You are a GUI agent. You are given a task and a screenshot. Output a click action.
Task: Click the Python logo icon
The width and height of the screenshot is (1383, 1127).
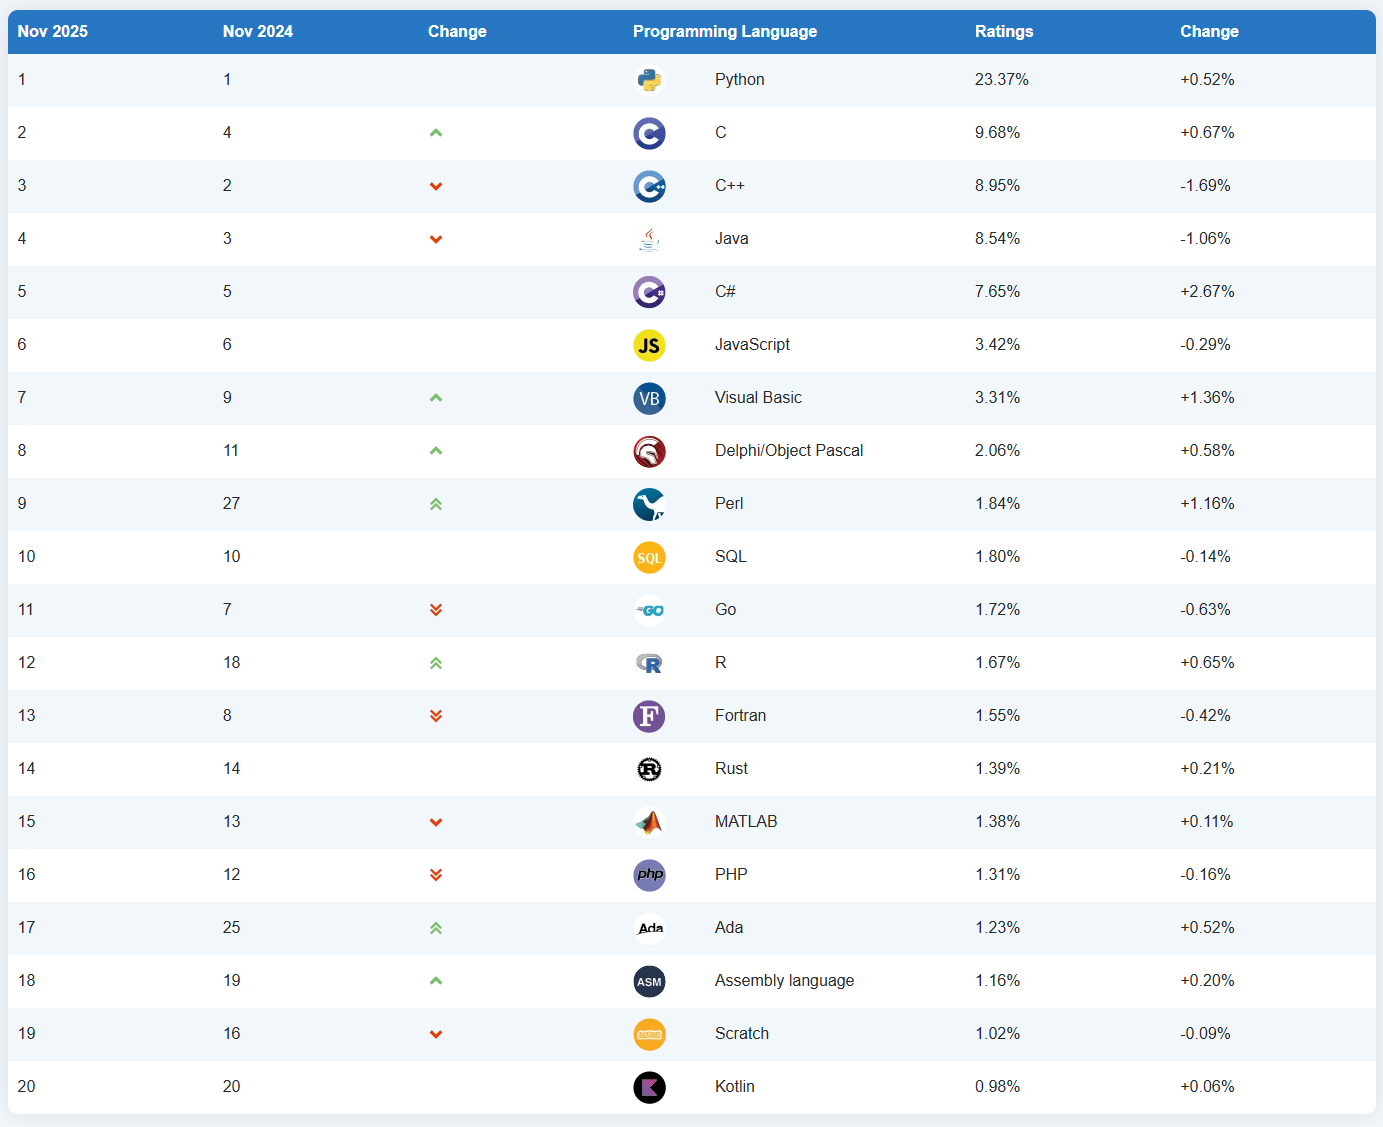coord(649,80)
